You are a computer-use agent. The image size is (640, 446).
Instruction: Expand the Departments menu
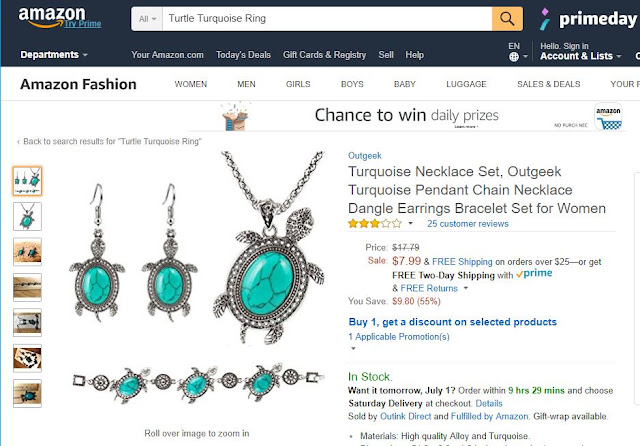pyautogui.click(x=54, y=55)
